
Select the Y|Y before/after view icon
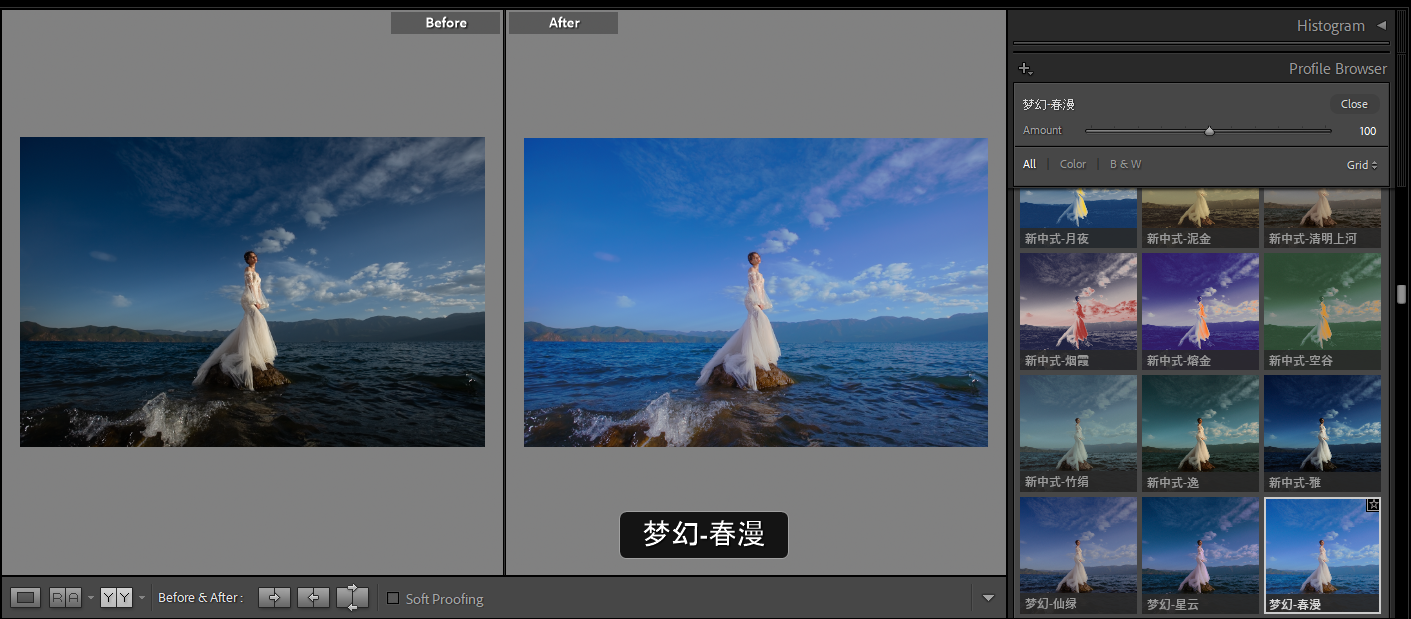[x=116, y=598]
